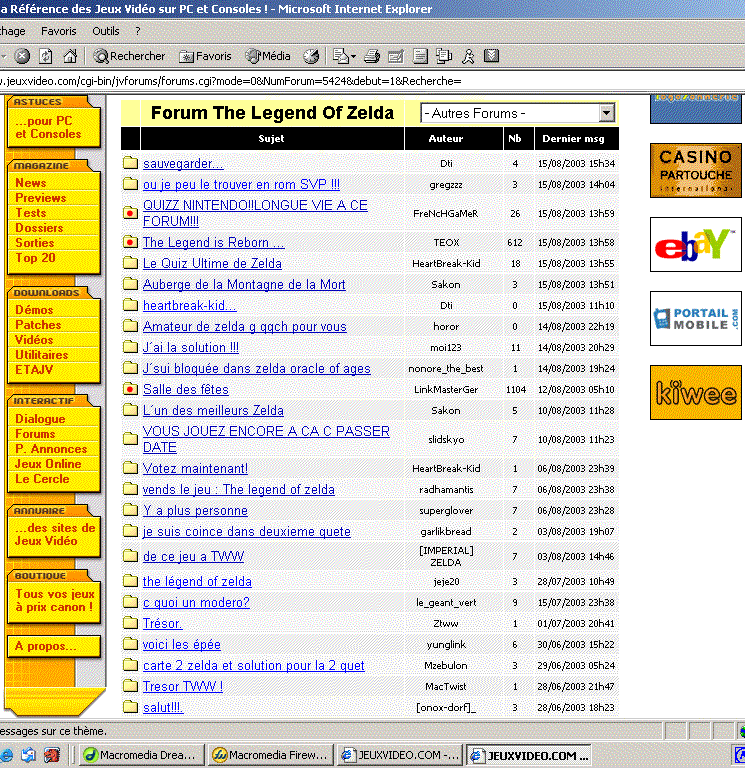Image resolution: width=745 pixels, height=768 pixels.
Task: Click the kiwee banner
Action: click(696, 392)
